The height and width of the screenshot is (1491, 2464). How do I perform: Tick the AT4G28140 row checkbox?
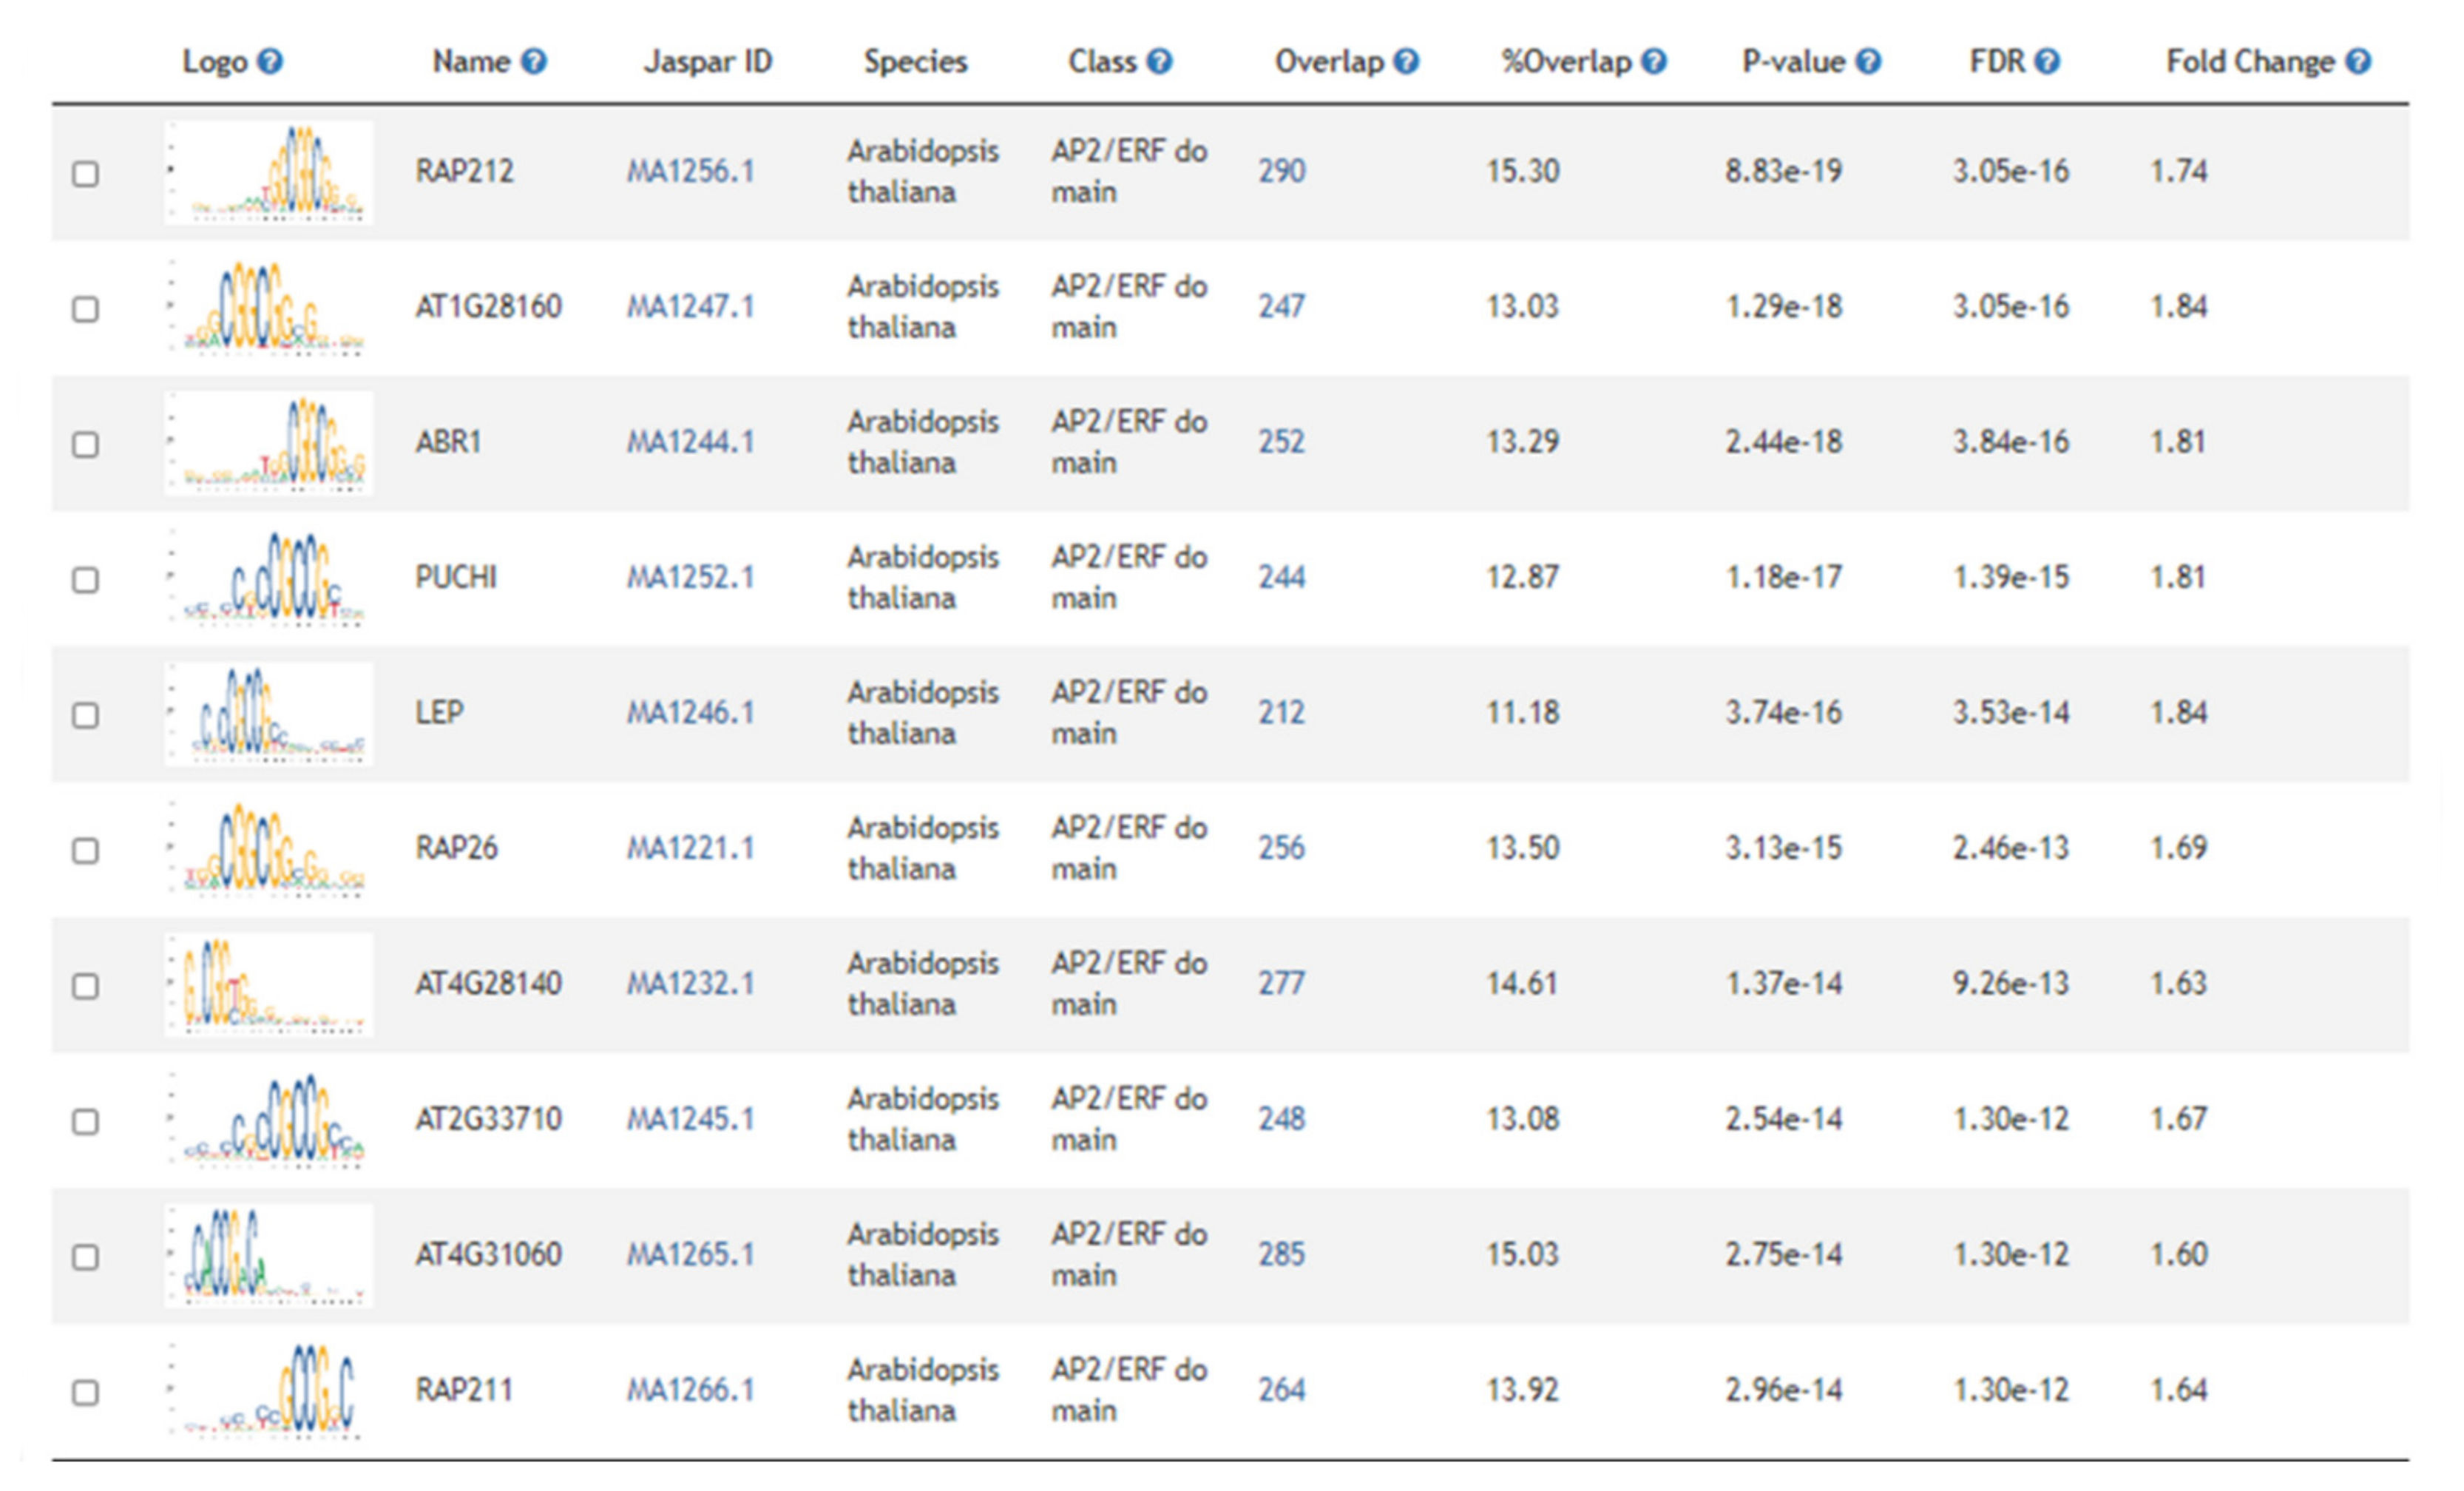[x=86, y=986]
